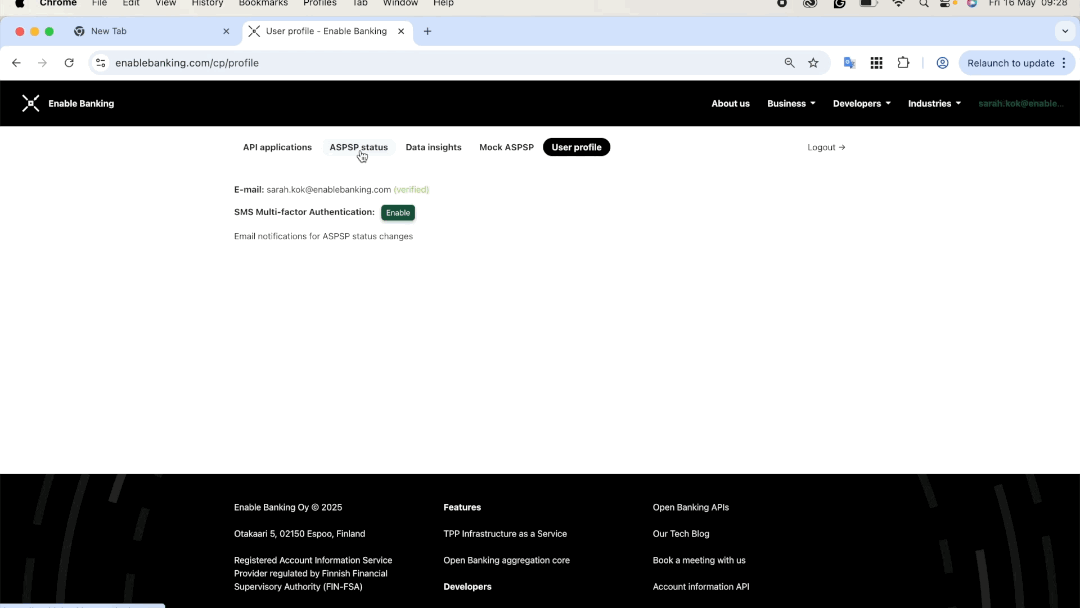This screenshot has width=1080, height=608.
Task: Expand the Business dropdown menu
Action: [791, 103]
